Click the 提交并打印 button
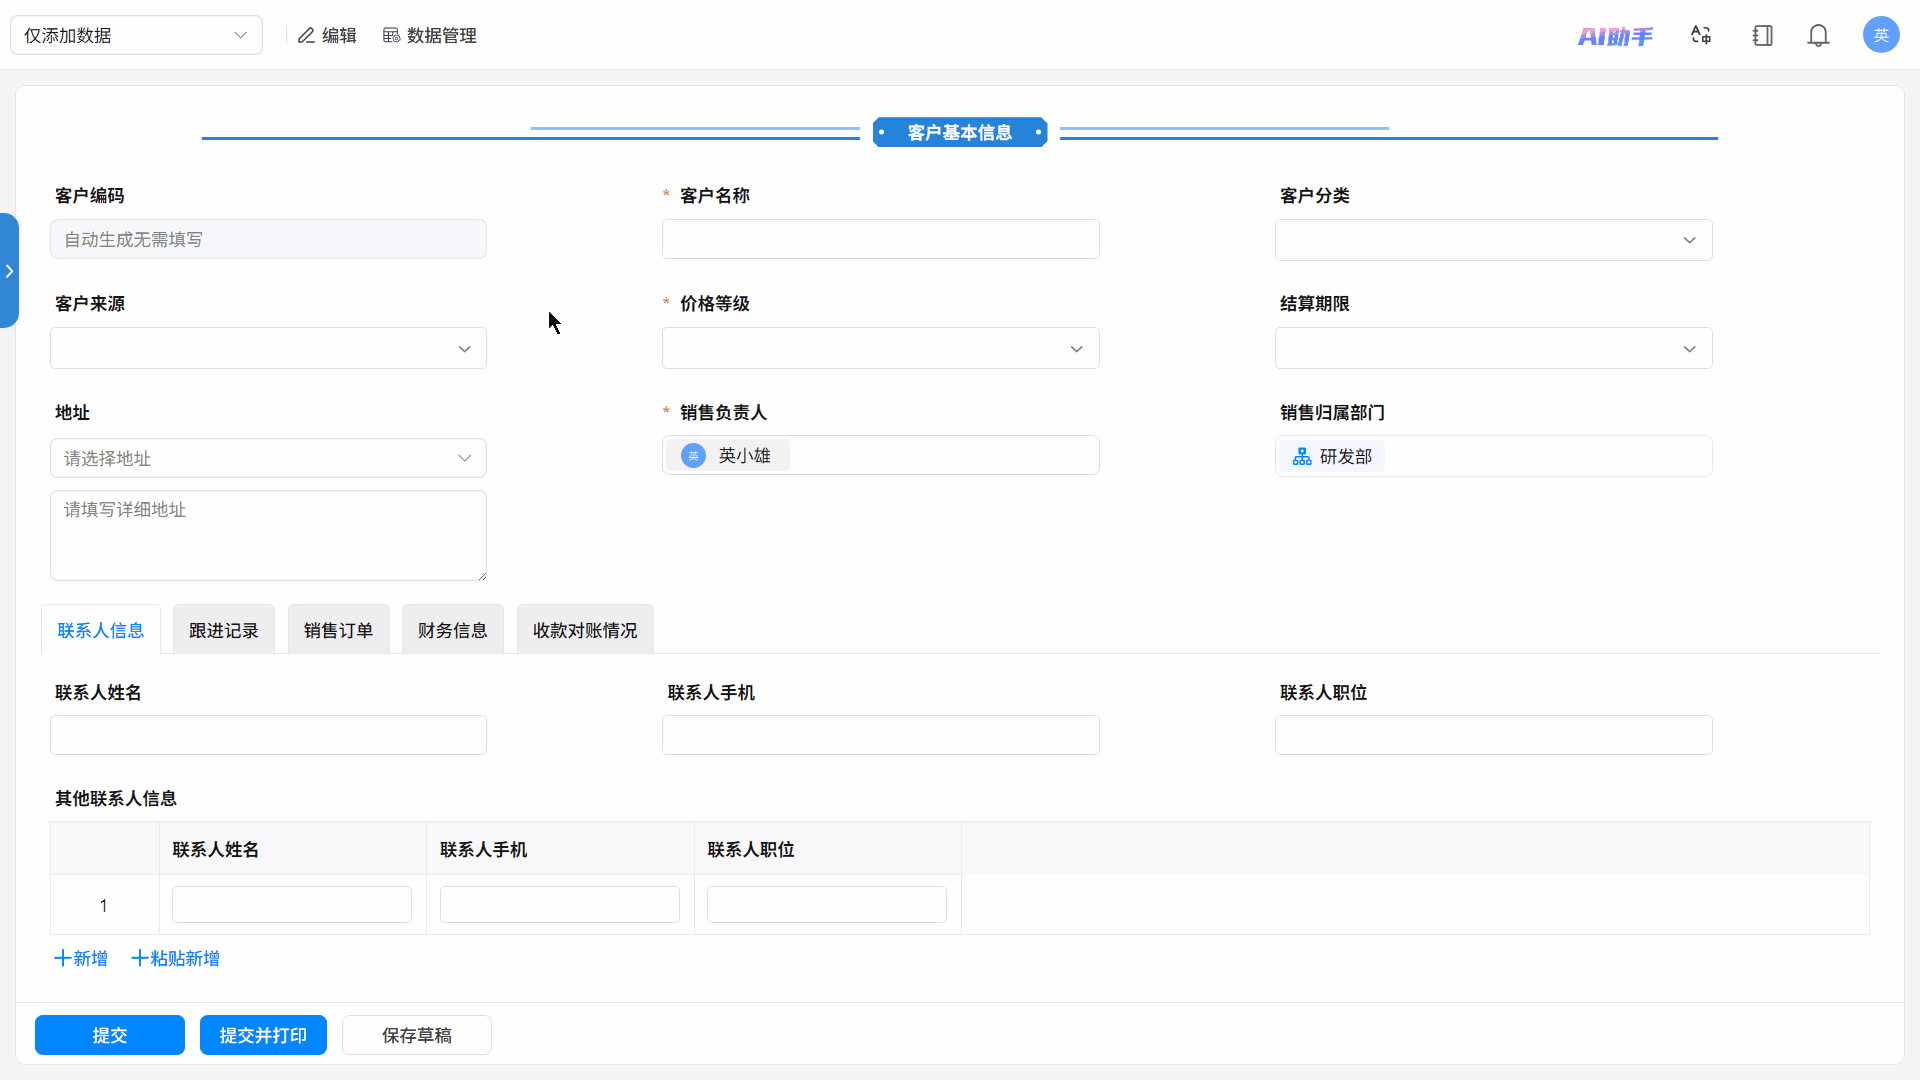The image size is (1920, 1080). coord(263,1035)
